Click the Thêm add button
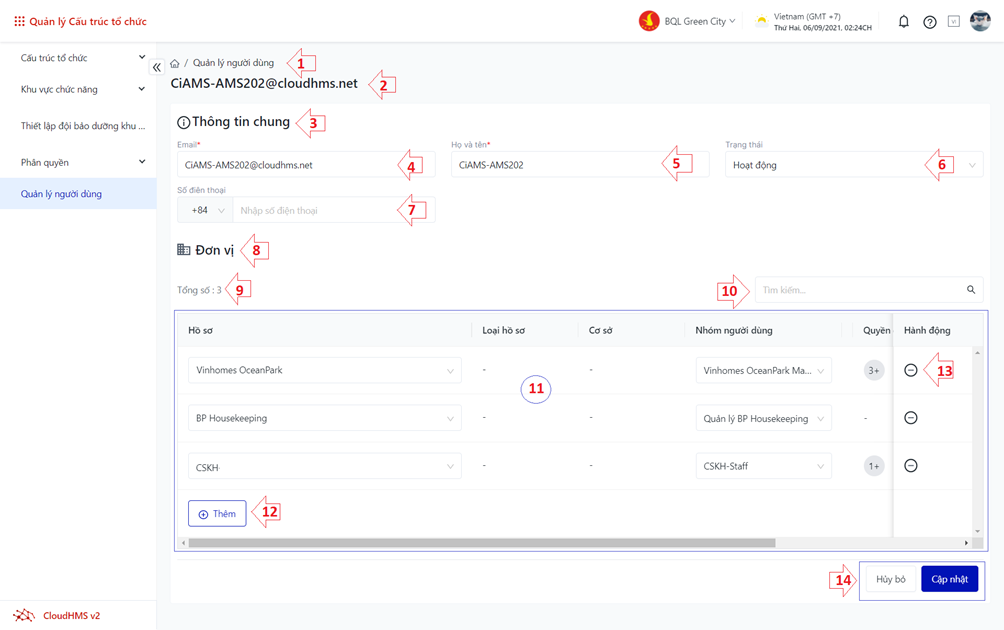Screen dimensions: 1004x630 [217, 514]
